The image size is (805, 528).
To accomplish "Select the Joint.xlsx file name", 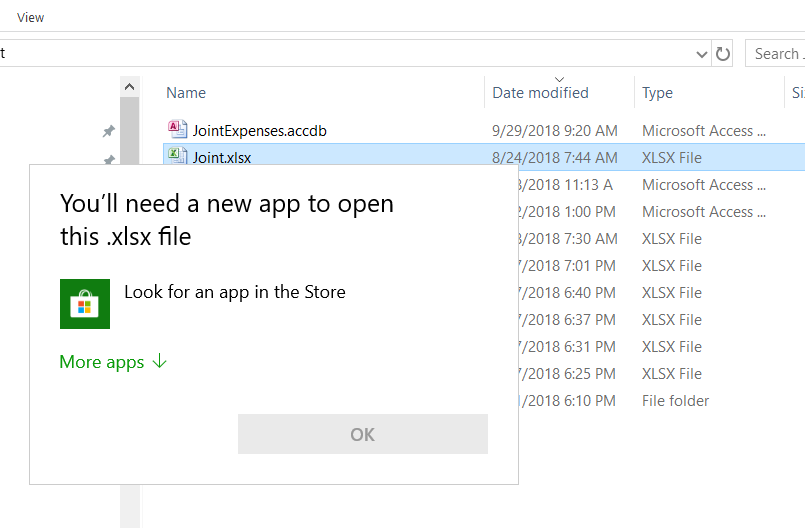I will [x=222, y=158].
